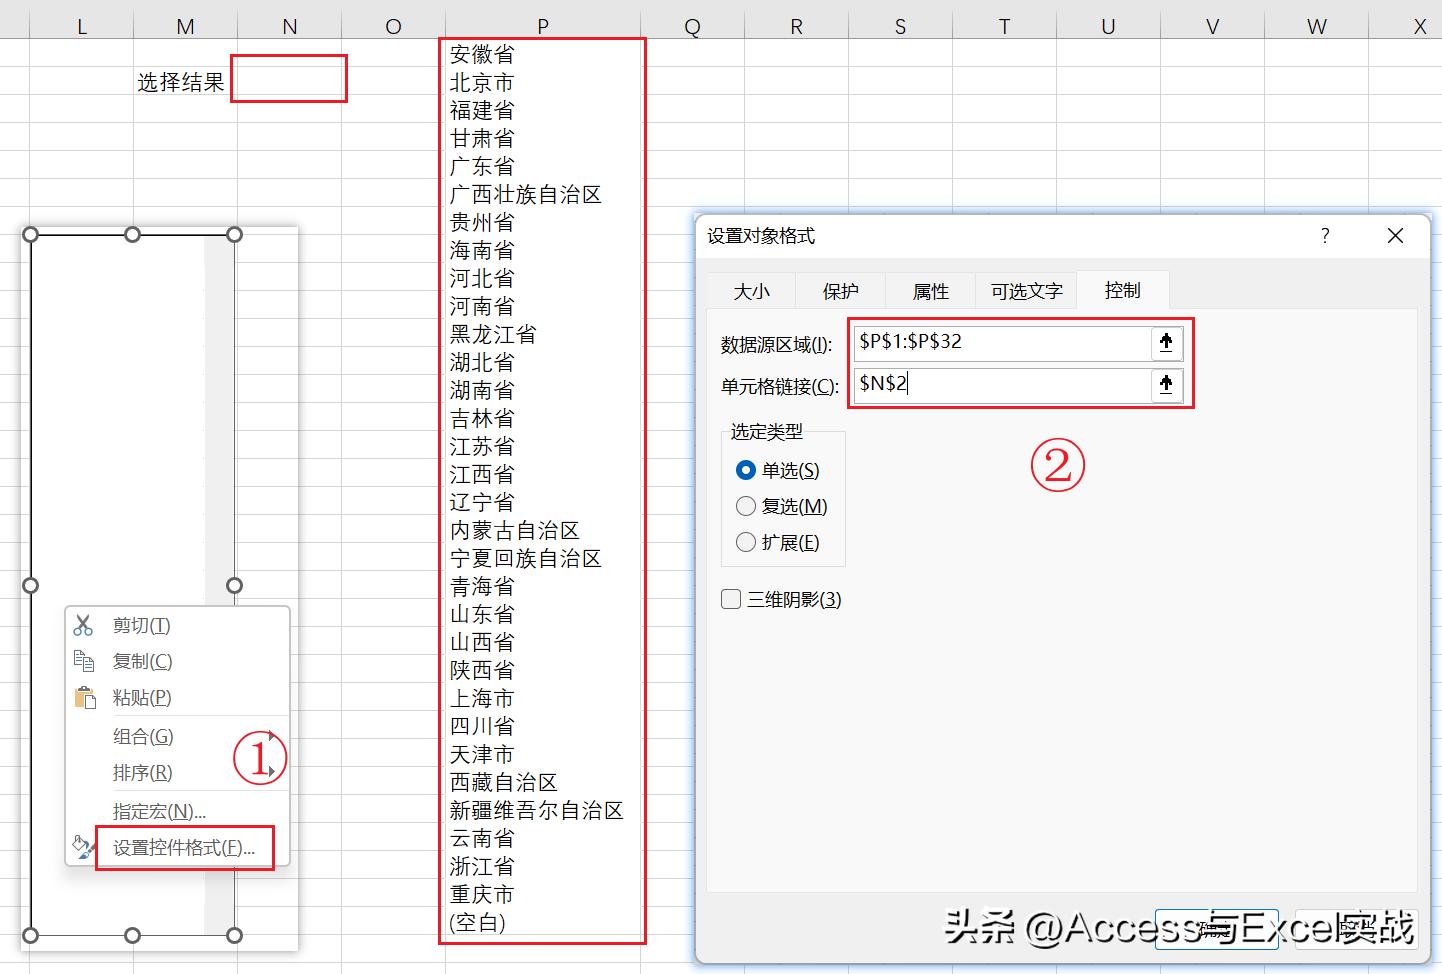
Task: Click the Copy (复制) icon
Action: point(84,660)
